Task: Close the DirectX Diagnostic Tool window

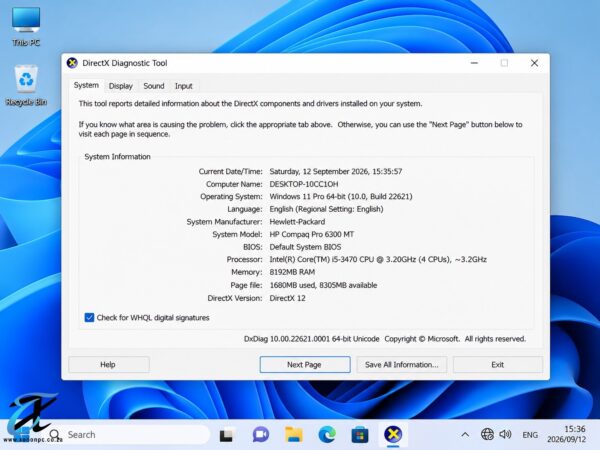Action: (535, 63)
